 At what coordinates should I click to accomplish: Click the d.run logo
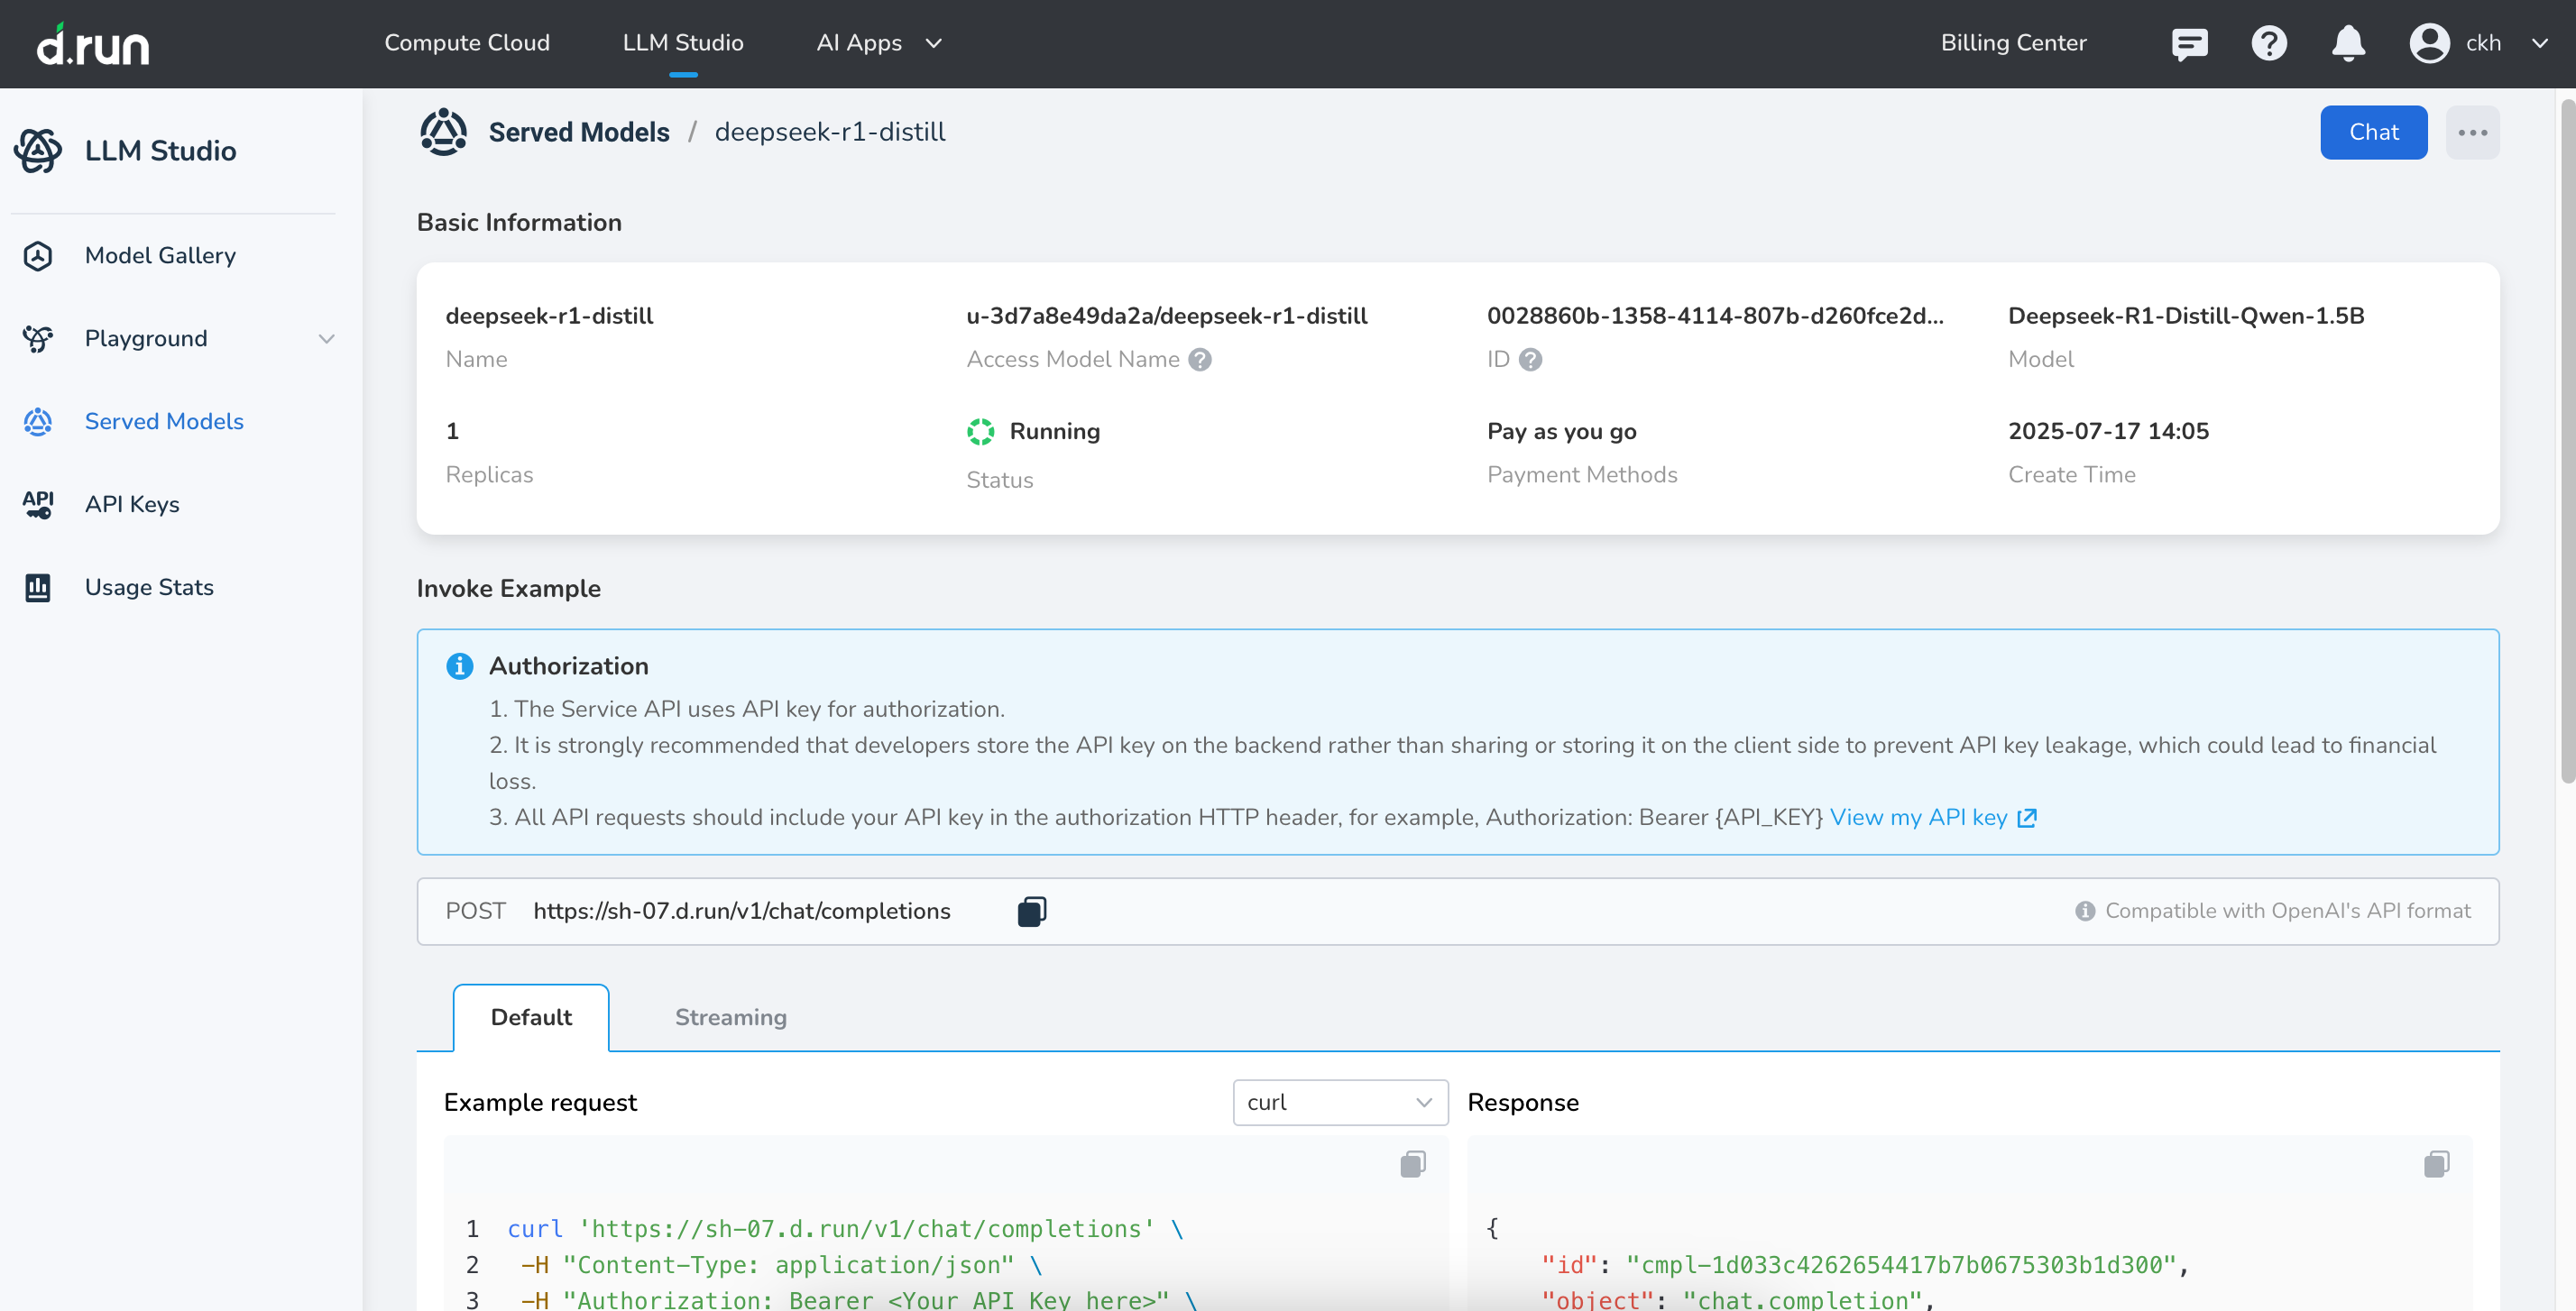point(93,44)
